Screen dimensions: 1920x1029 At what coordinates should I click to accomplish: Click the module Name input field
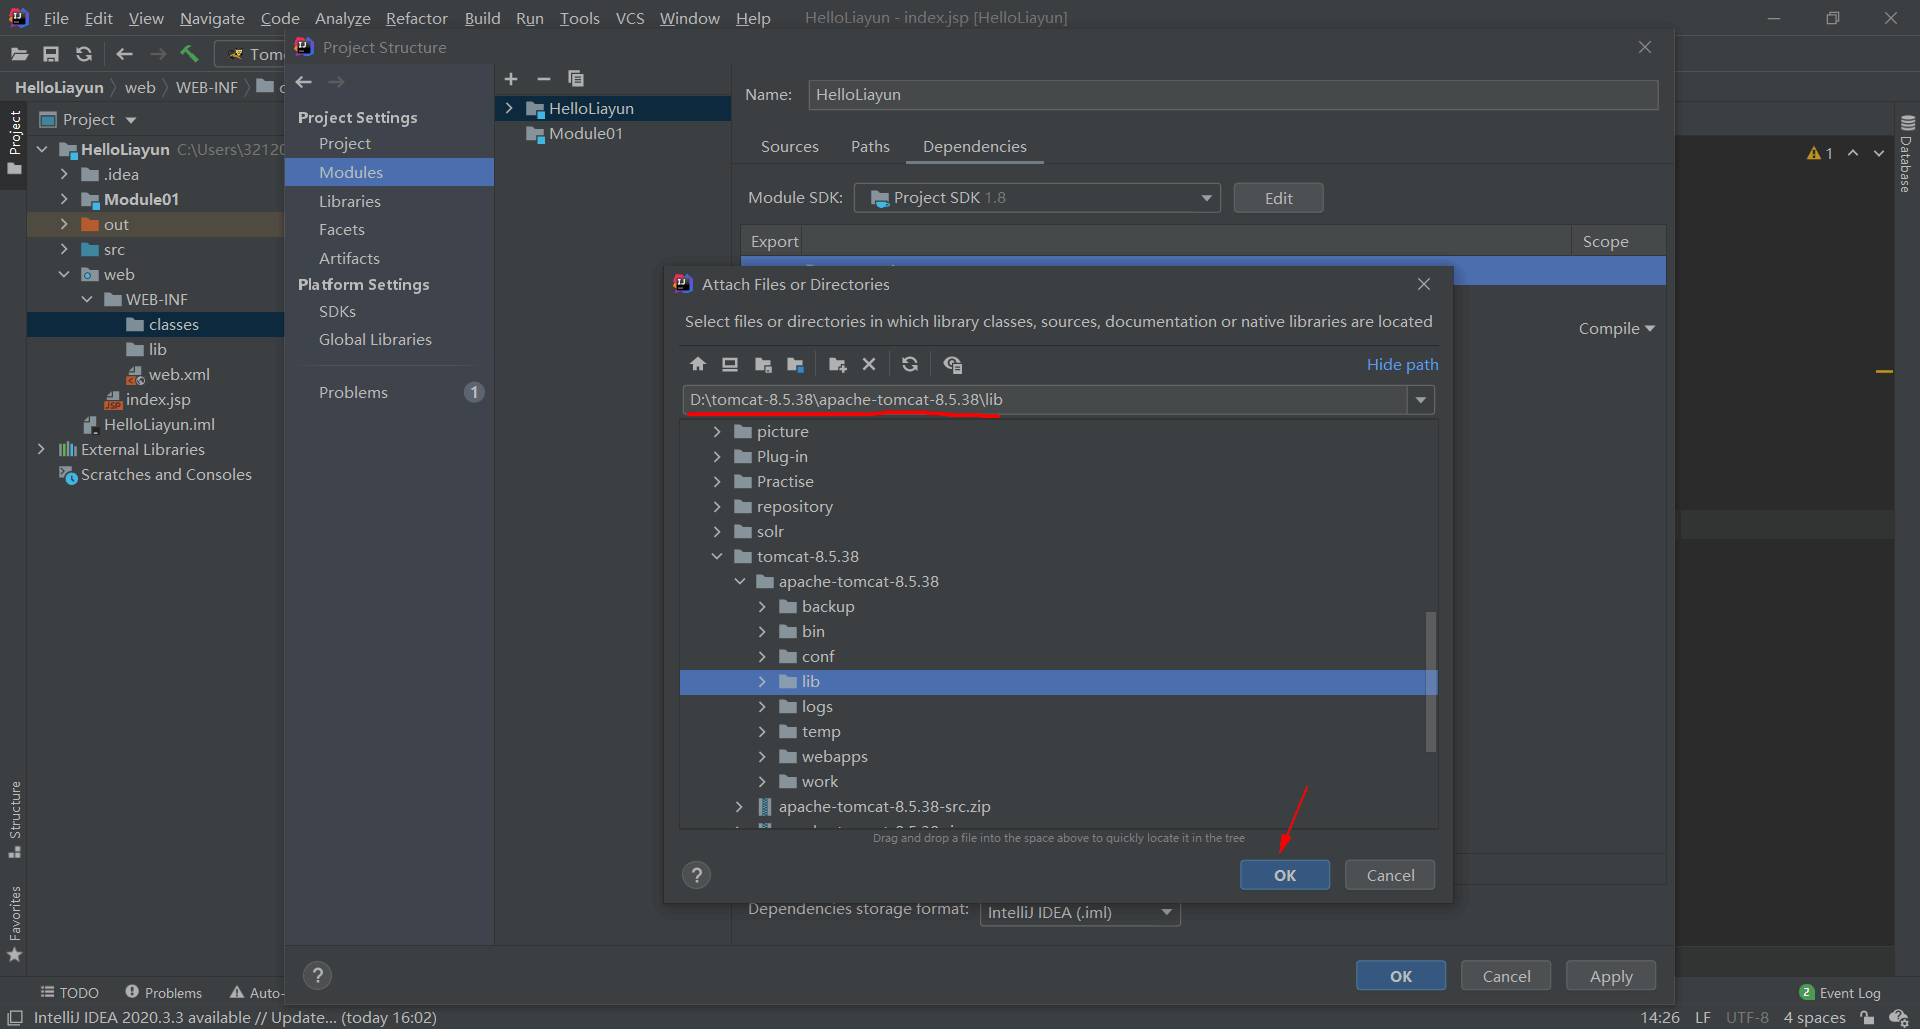pos(1233,95)
